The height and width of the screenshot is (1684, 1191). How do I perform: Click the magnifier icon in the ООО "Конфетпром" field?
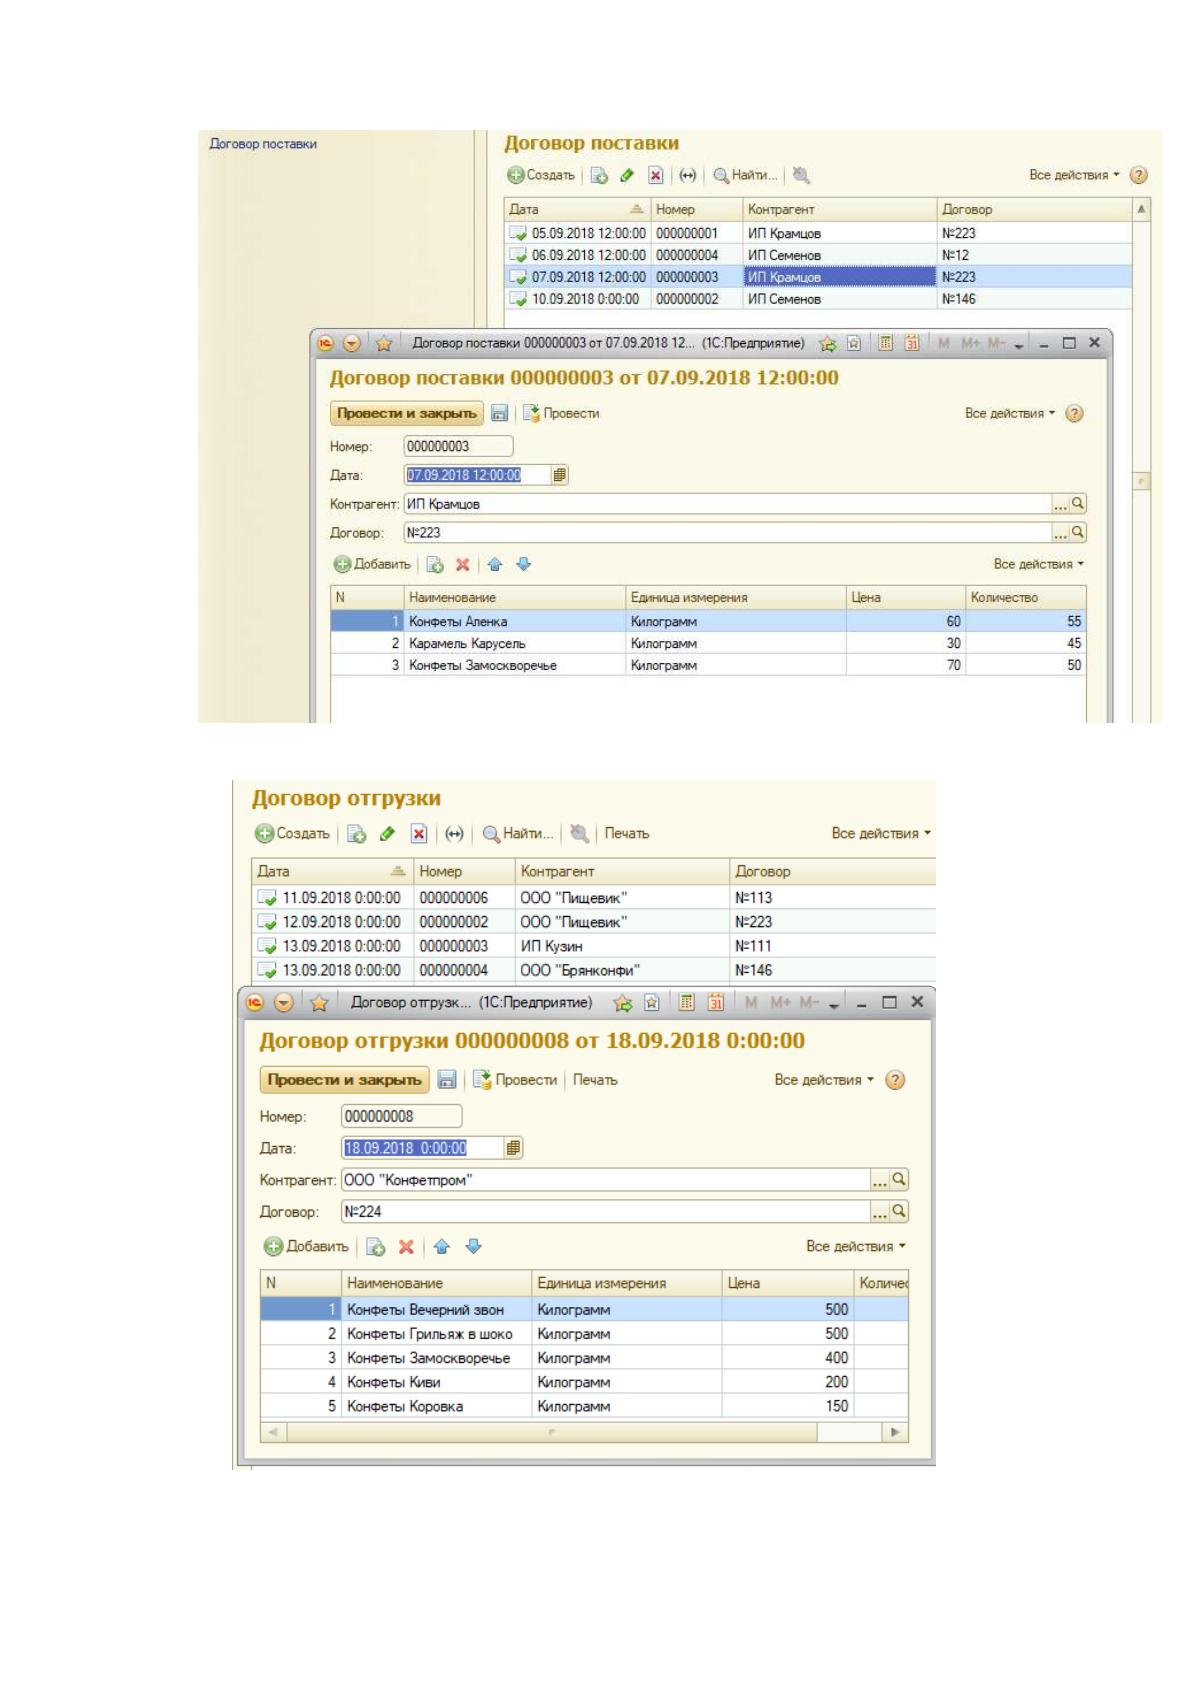(899, 1180)
